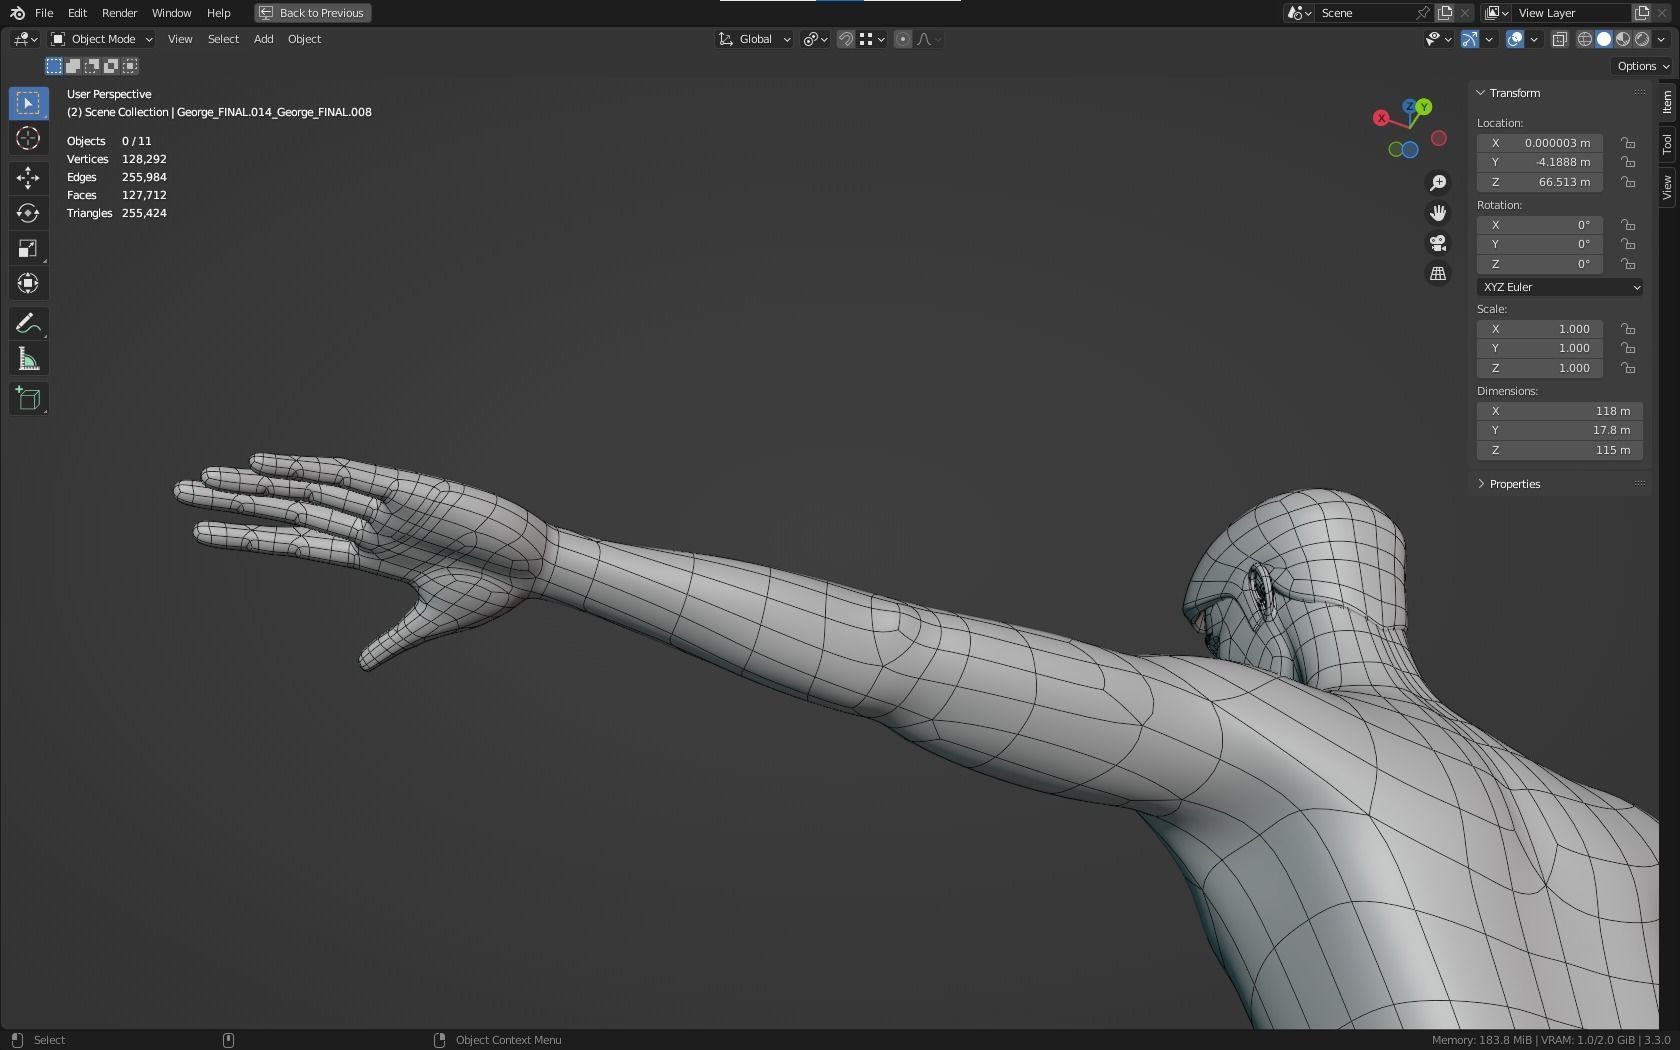Set selection mode to extend
This screenshot has width=1680, height=1050.
[x=73, y=66]
